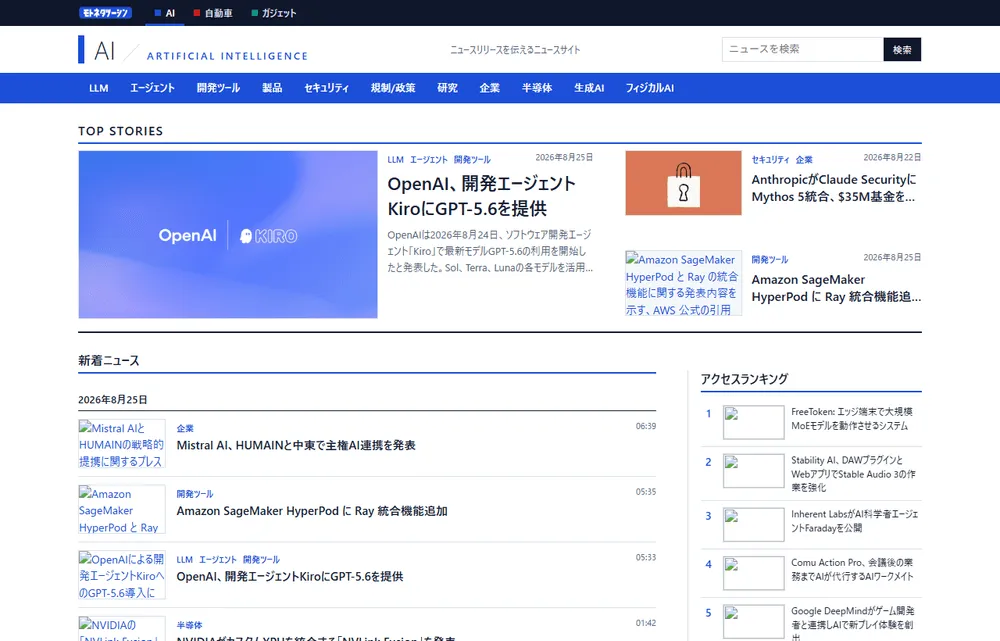Switch to the 自動車 tab
Screen dimensions: 1000x641
213,13
